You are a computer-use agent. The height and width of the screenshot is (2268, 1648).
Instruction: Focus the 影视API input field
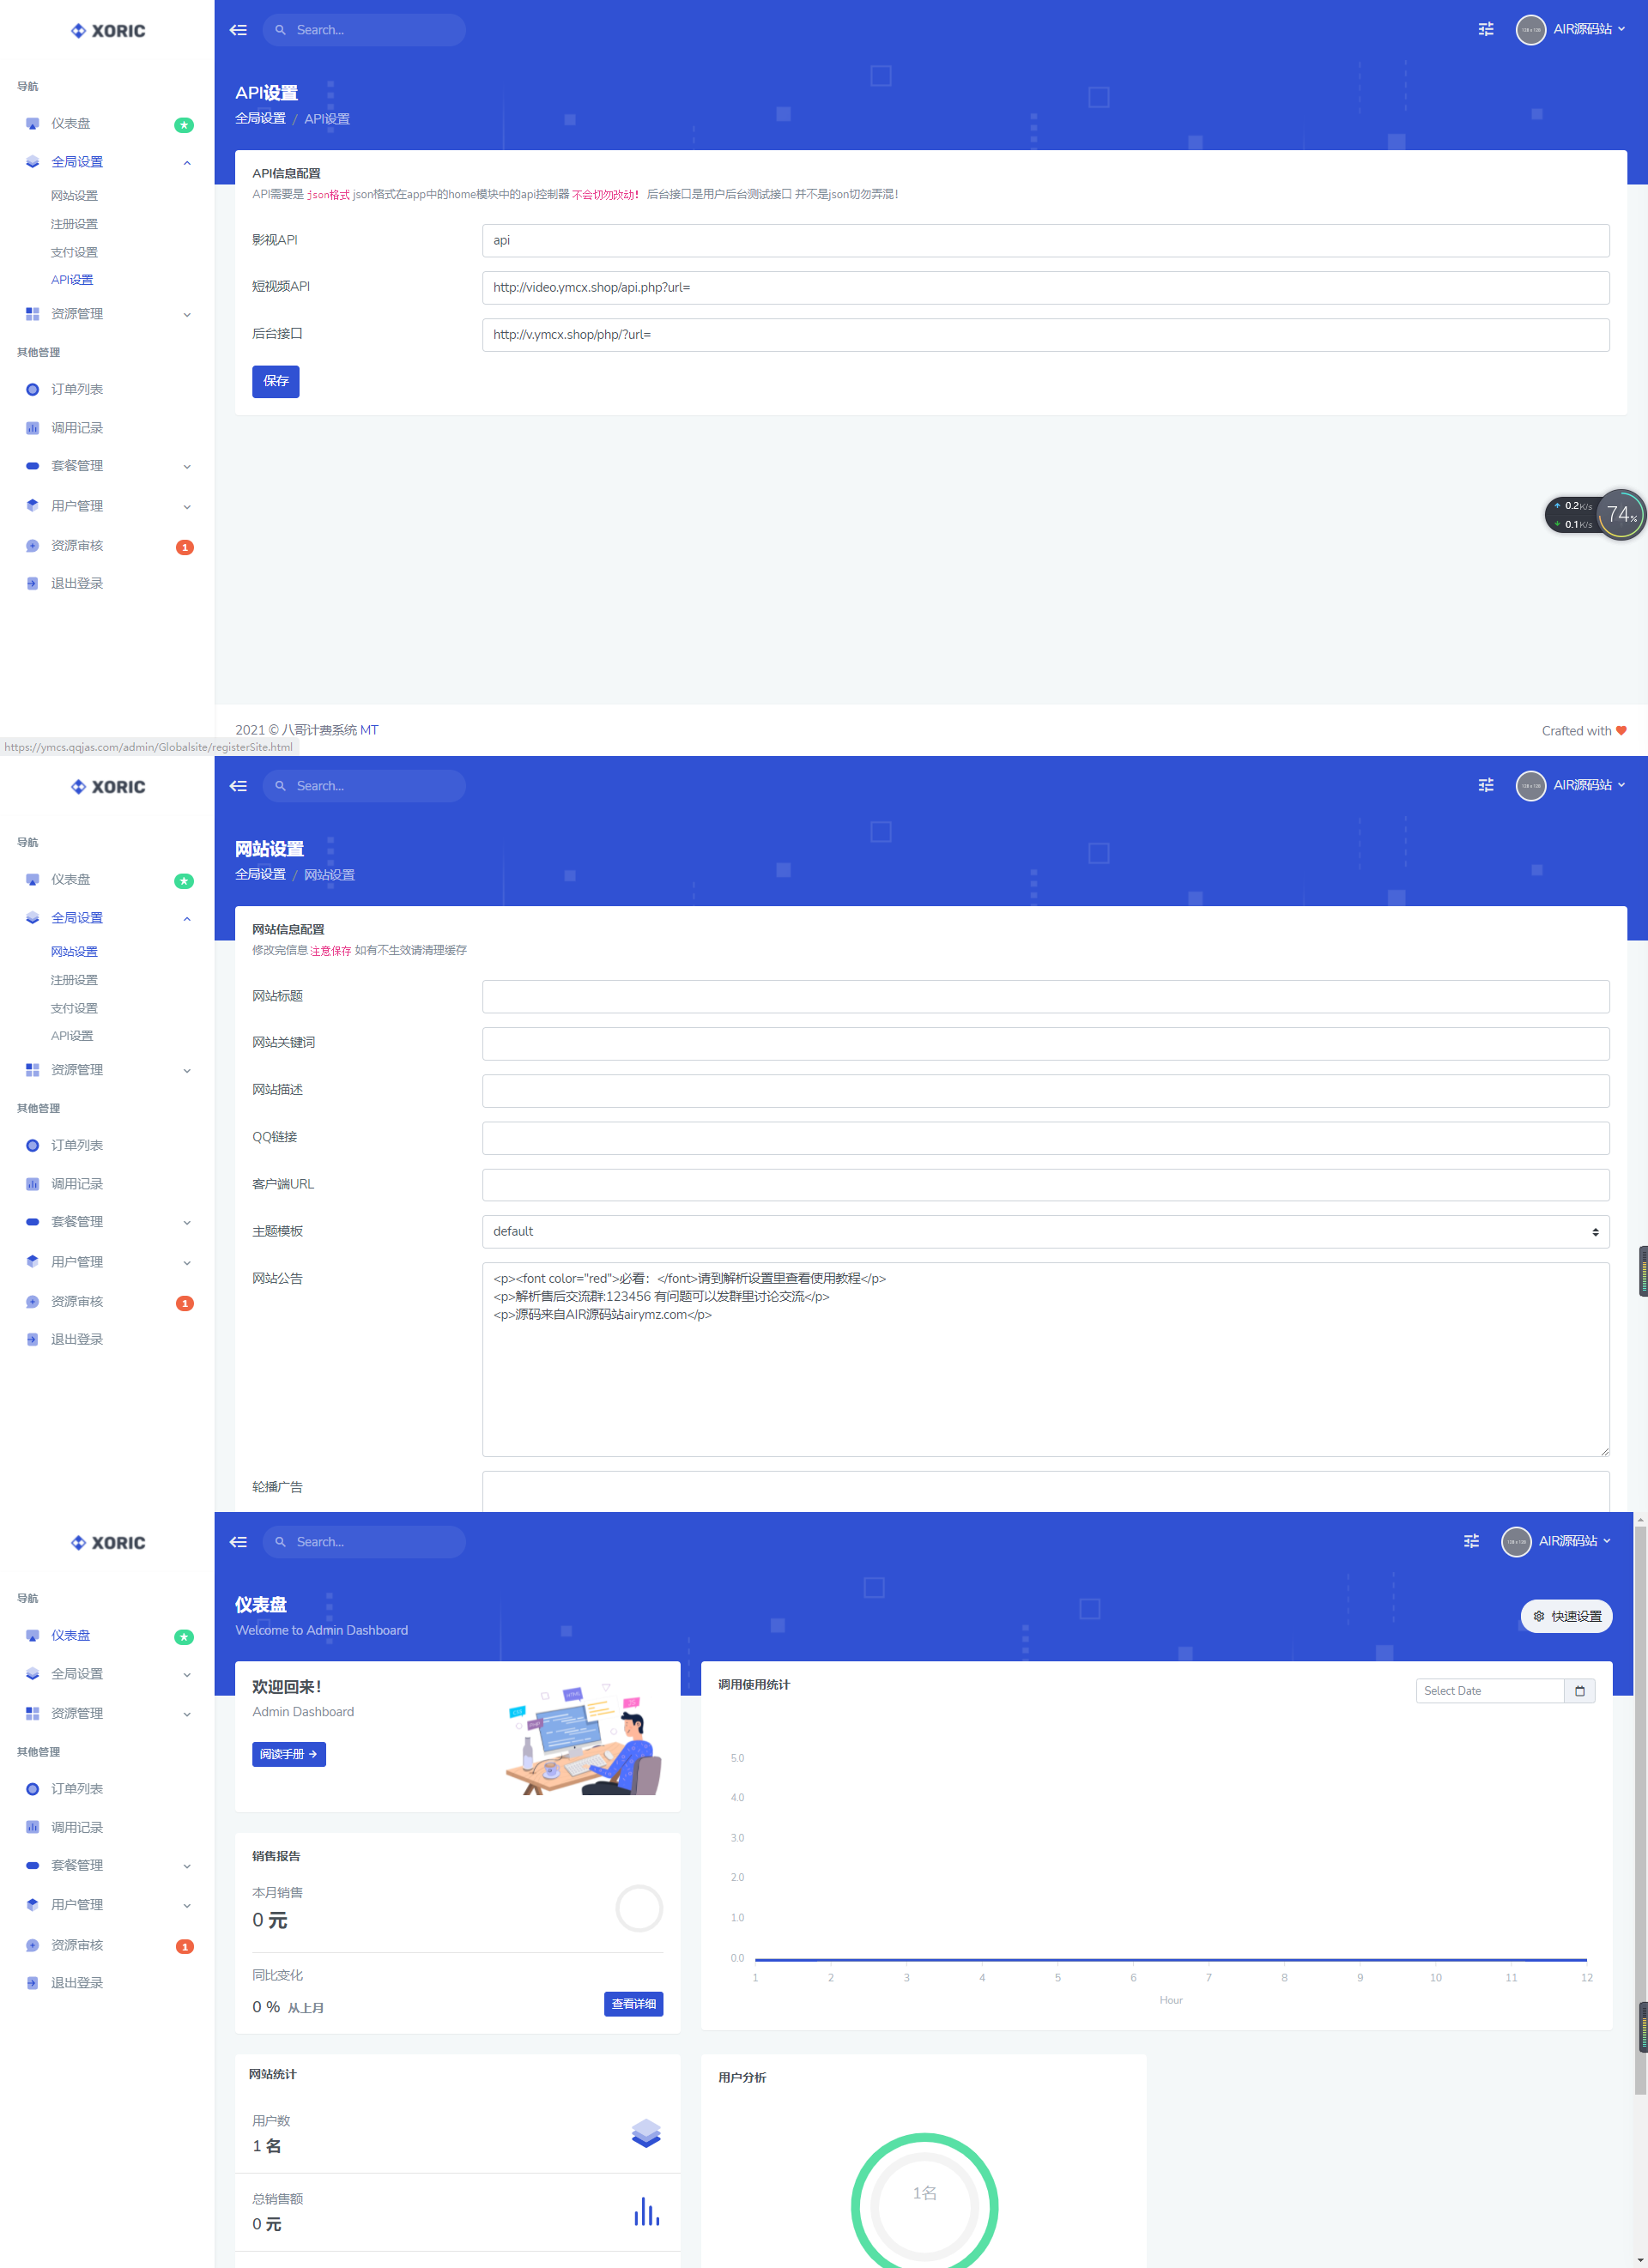click(x=1045, y=240)
